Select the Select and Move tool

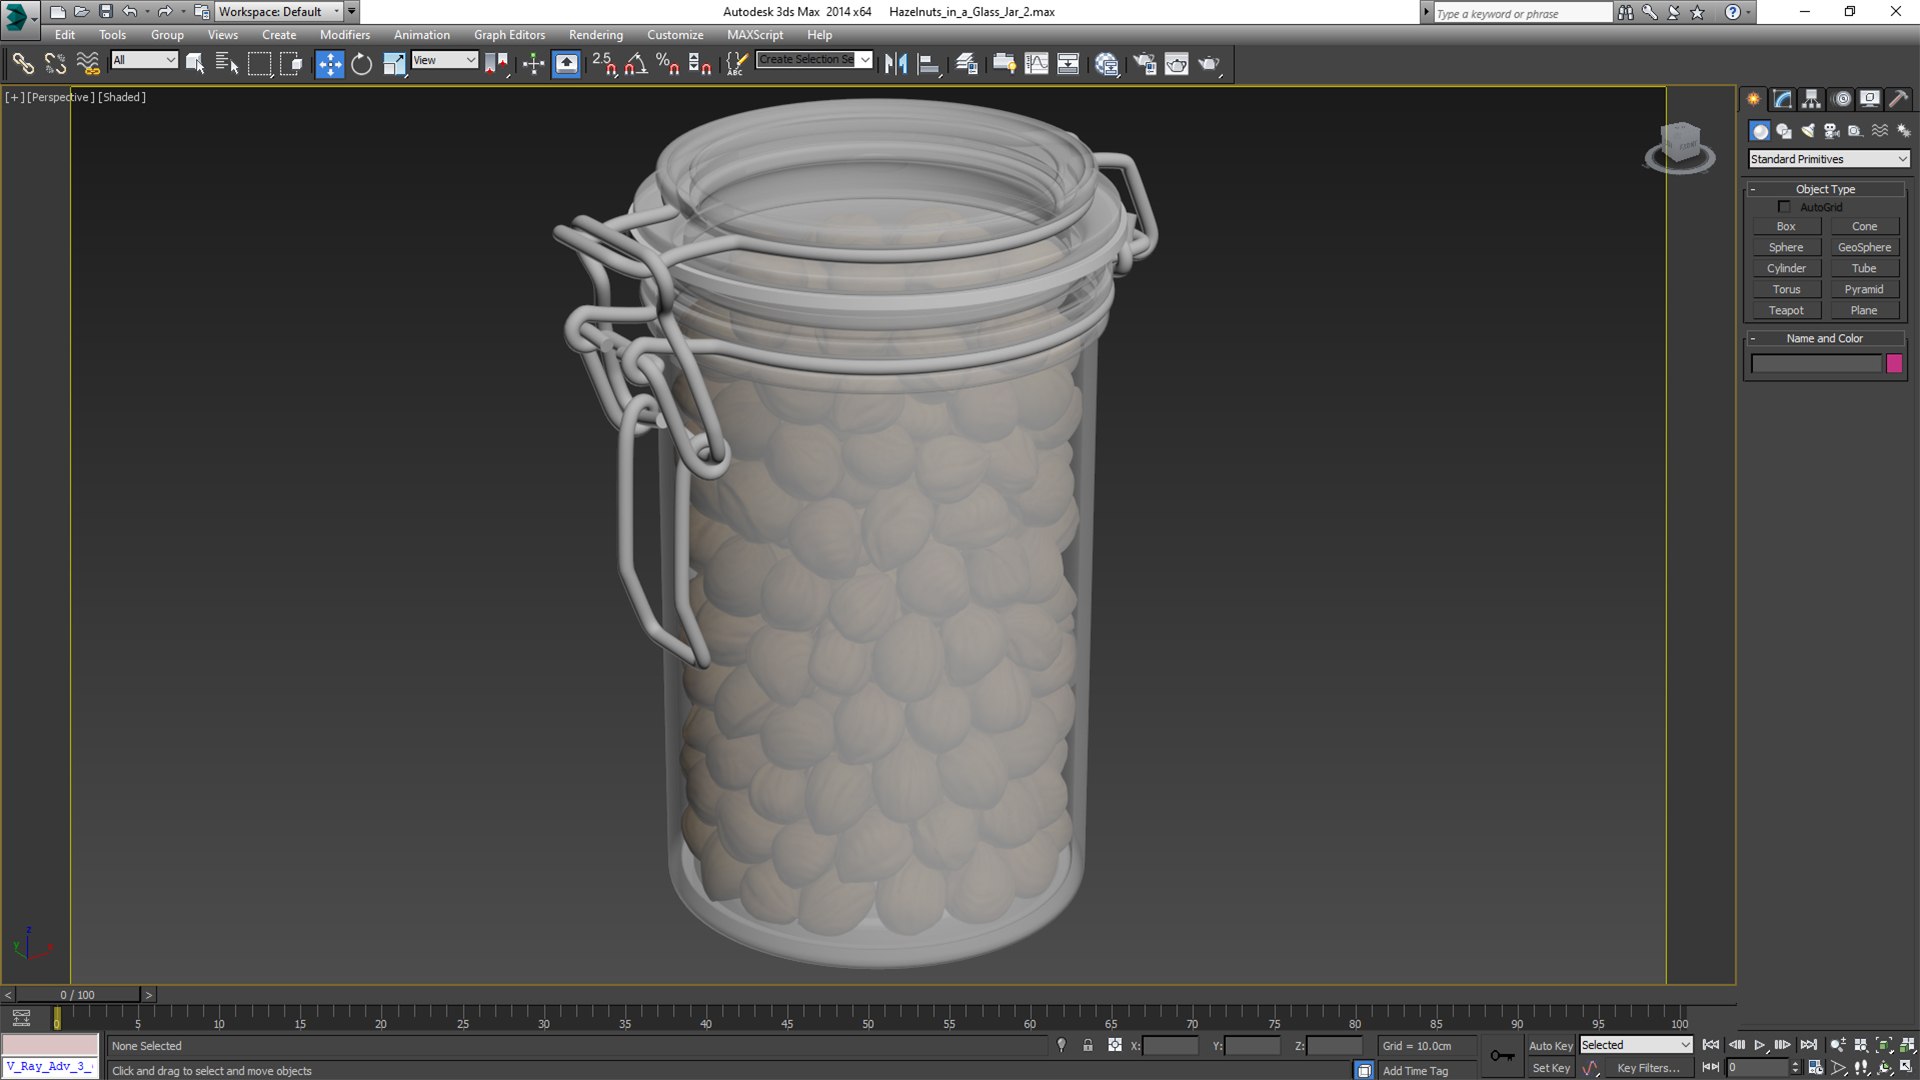tap(329, 64)
